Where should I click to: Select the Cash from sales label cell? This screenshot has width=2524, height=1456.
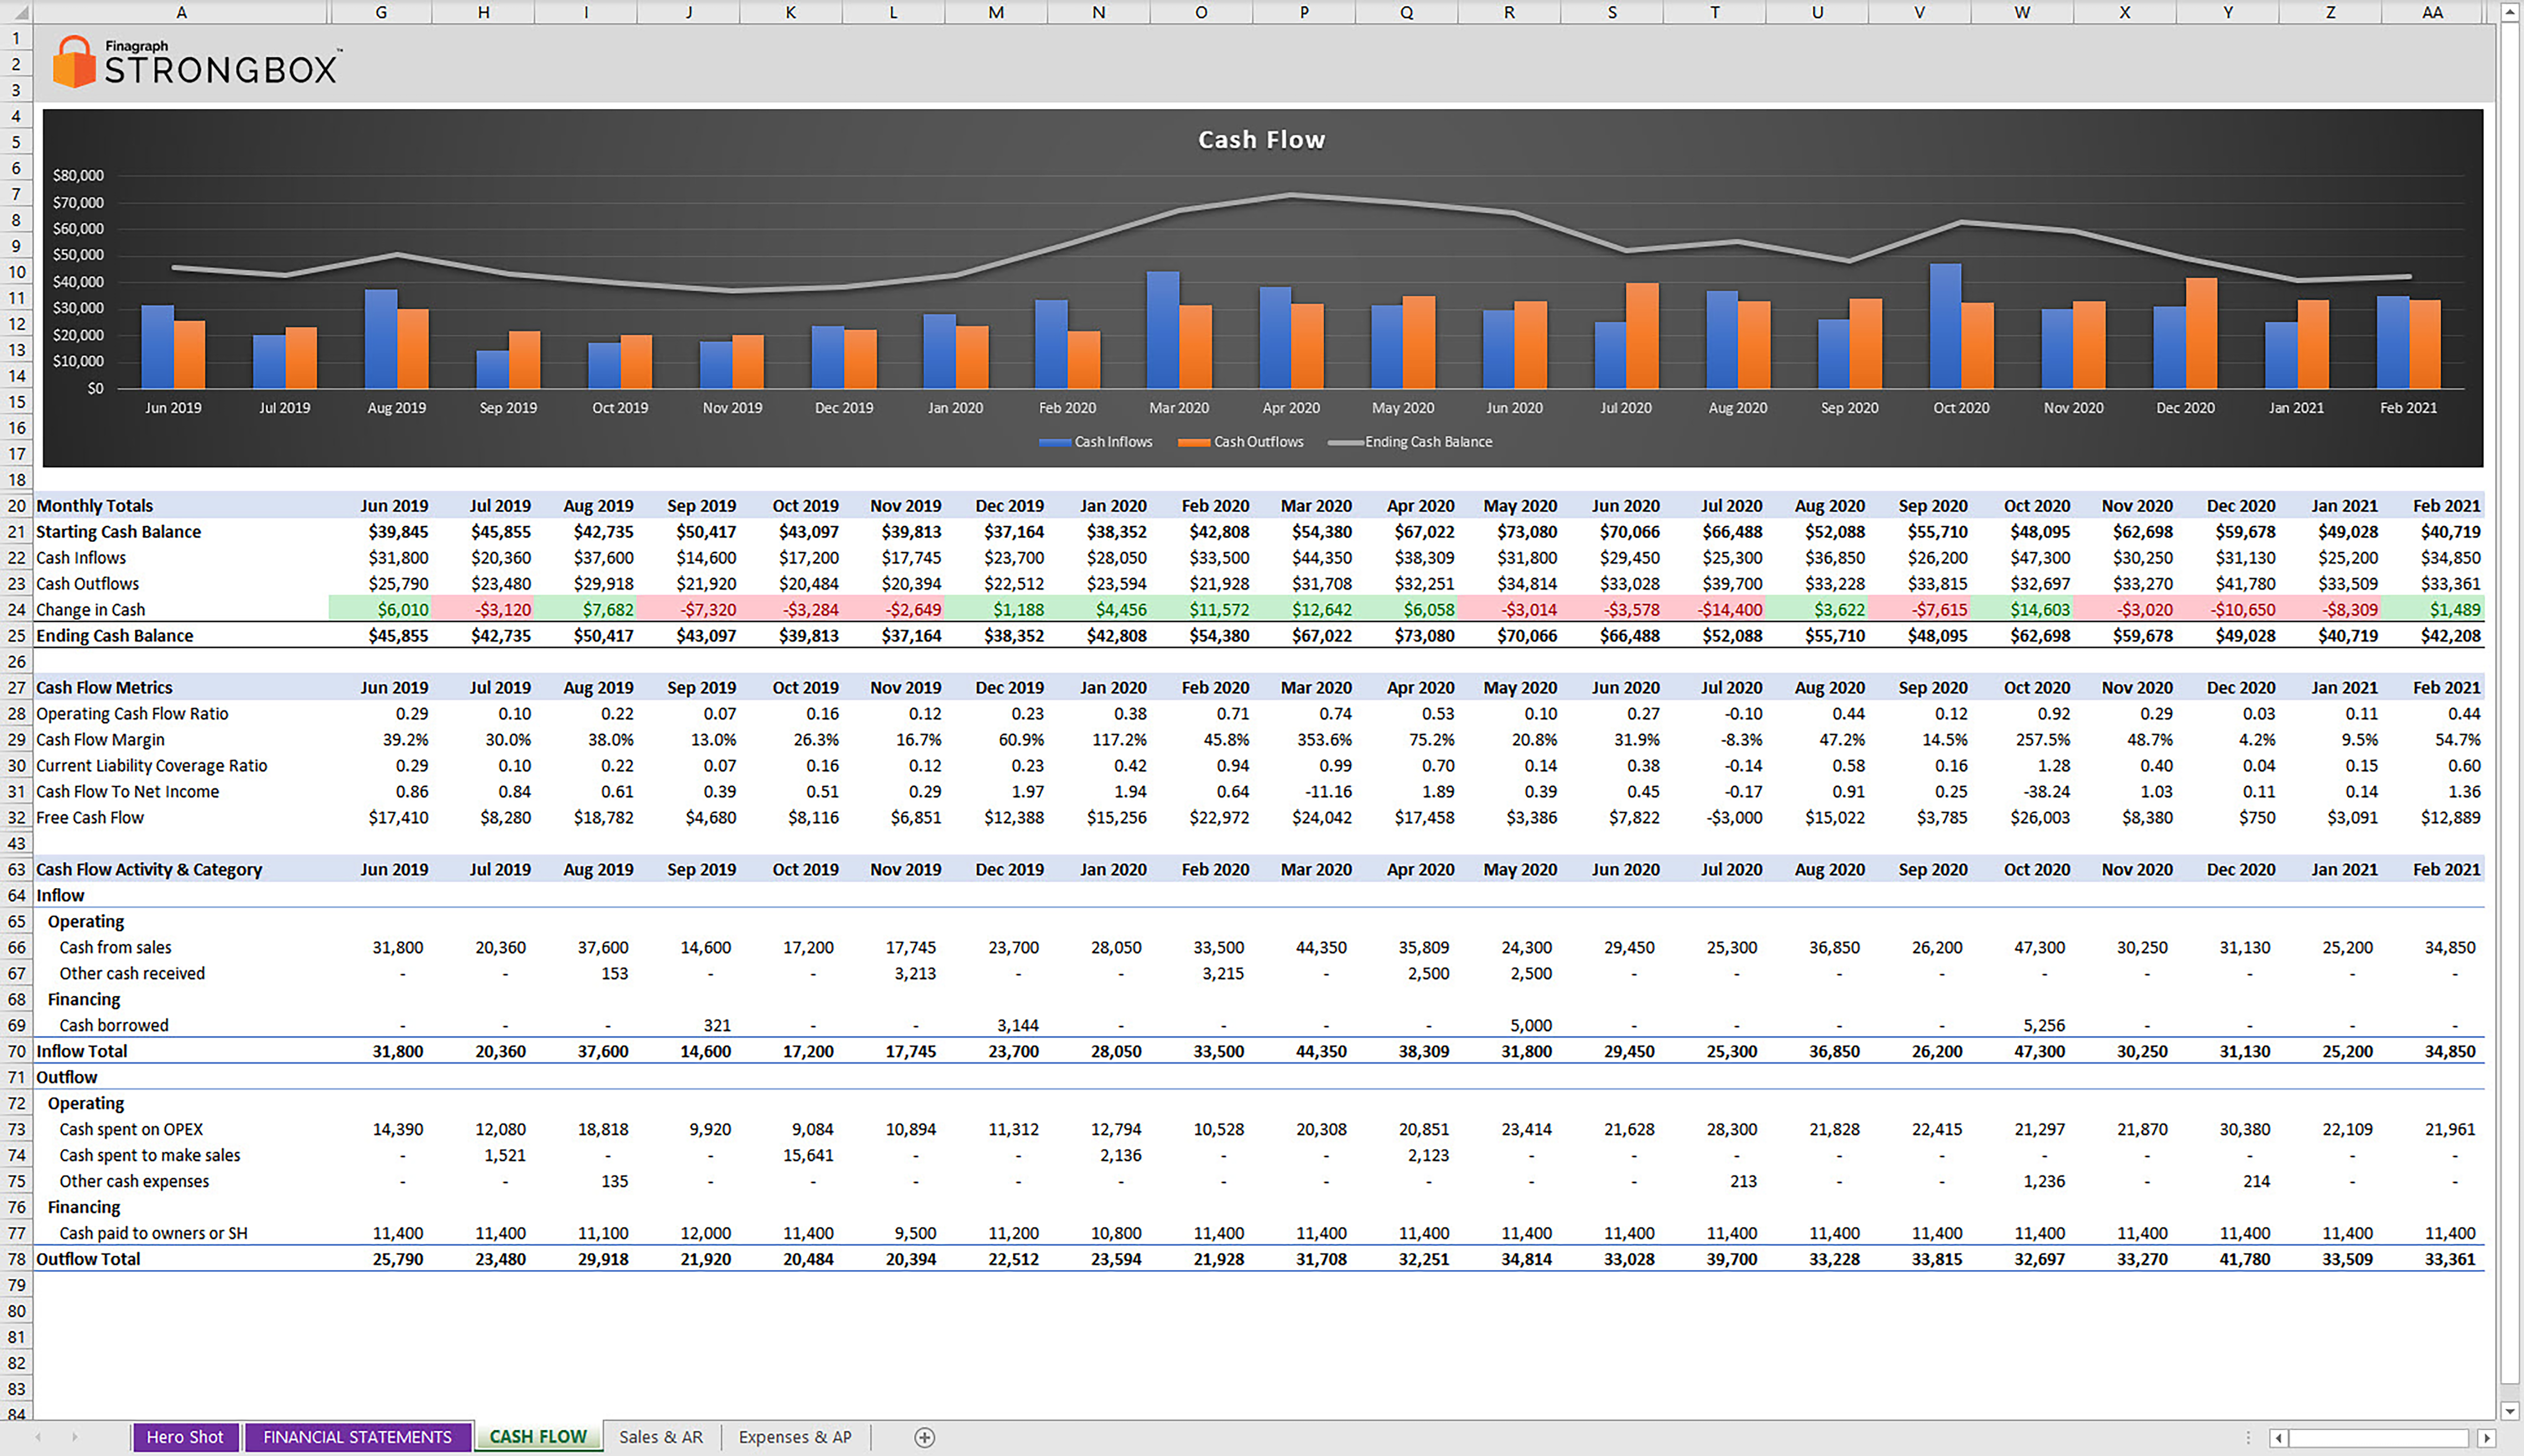coord(181,948)
